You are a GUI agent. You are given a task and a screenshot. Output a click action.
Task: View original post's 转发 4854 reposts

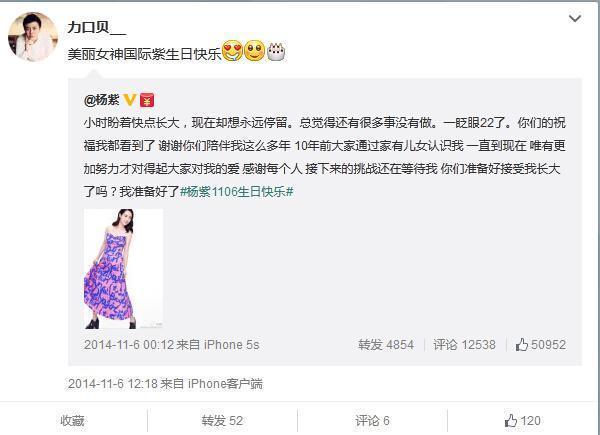[386, 345]
